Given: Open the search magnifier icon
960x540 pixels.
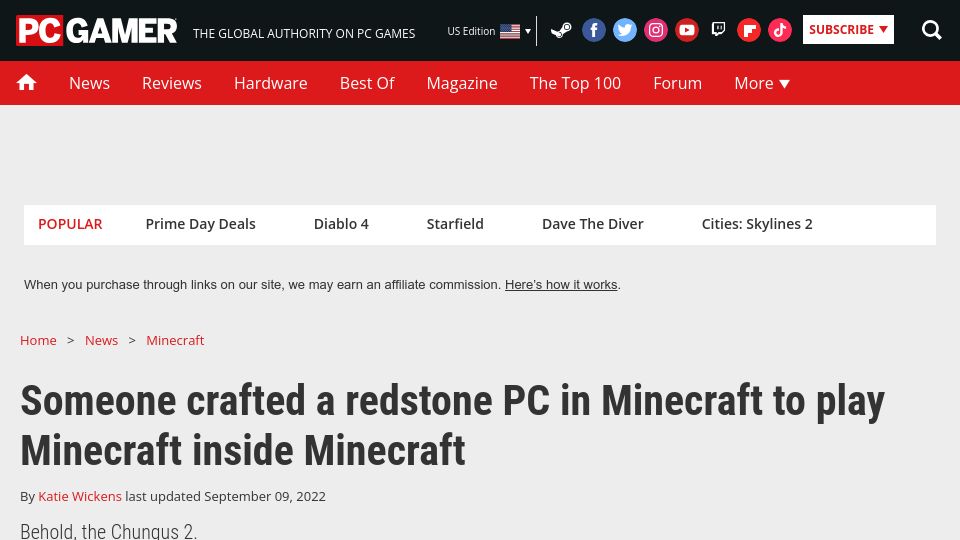Looking at the screenshot, I should (931, 30).
